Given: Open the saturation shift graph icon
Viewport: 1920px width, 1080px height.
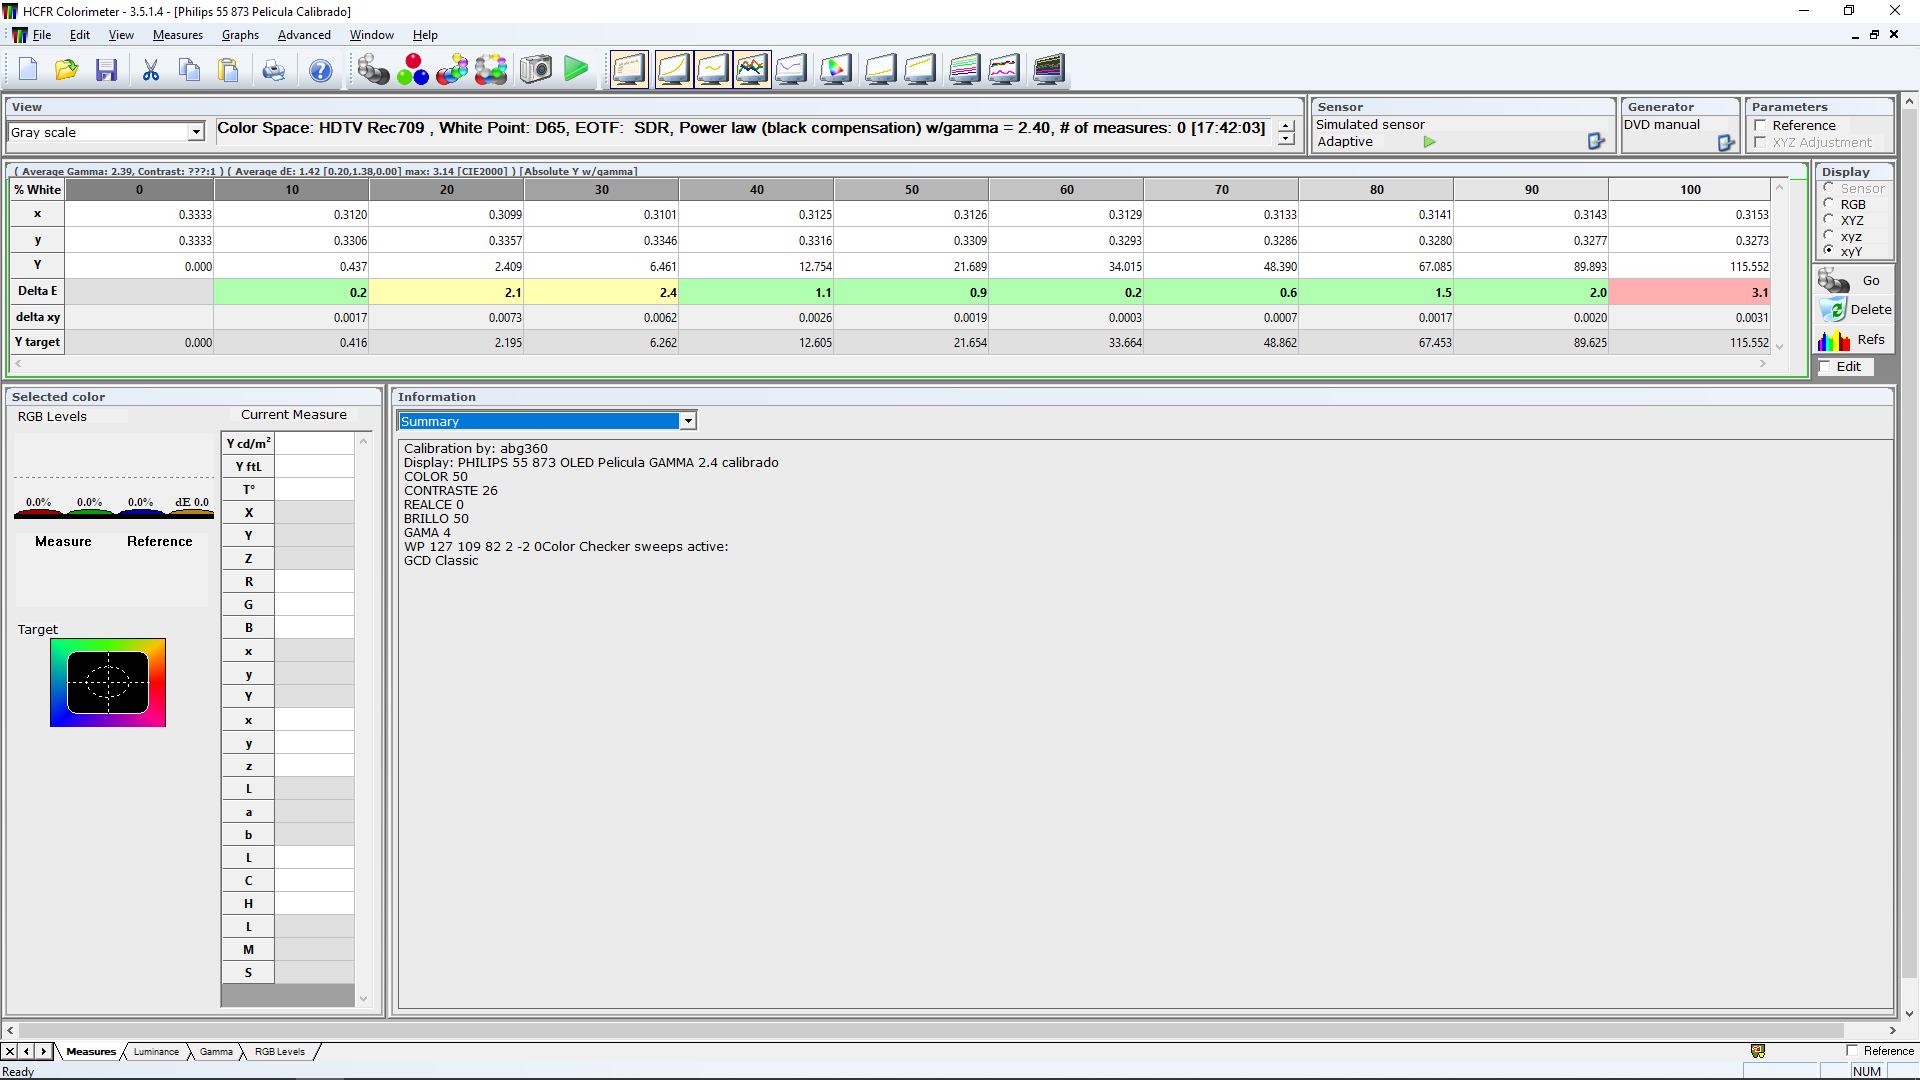Looking at the screenshot, I should click(x=920, y=69).
